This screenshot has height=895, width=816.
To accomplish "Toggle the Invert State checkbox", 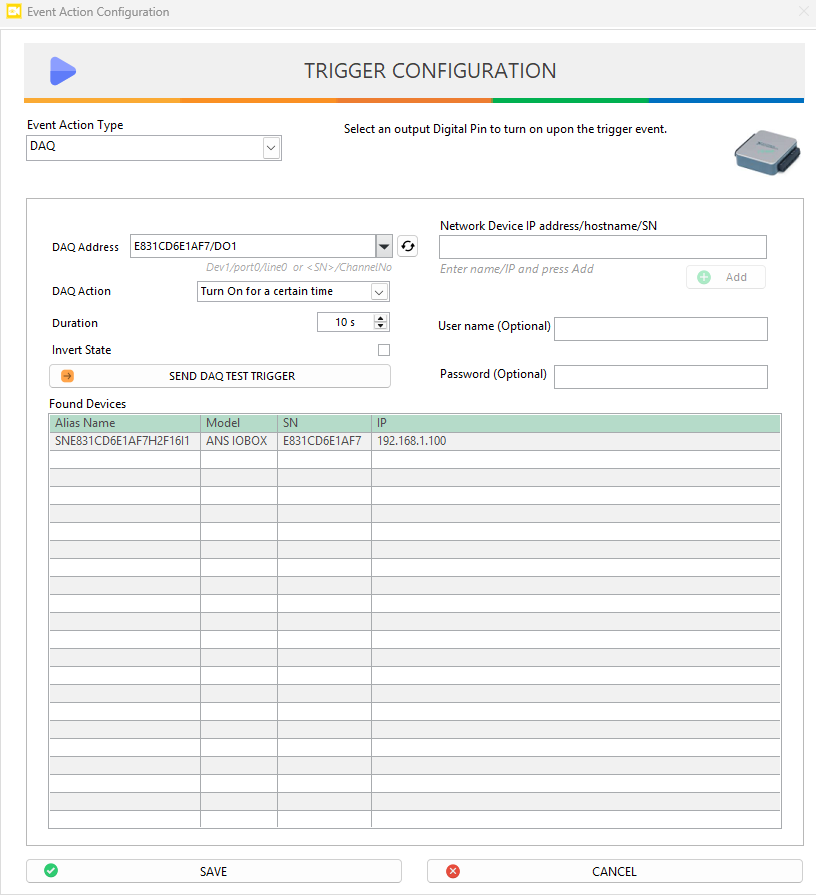I will (383, 350).
